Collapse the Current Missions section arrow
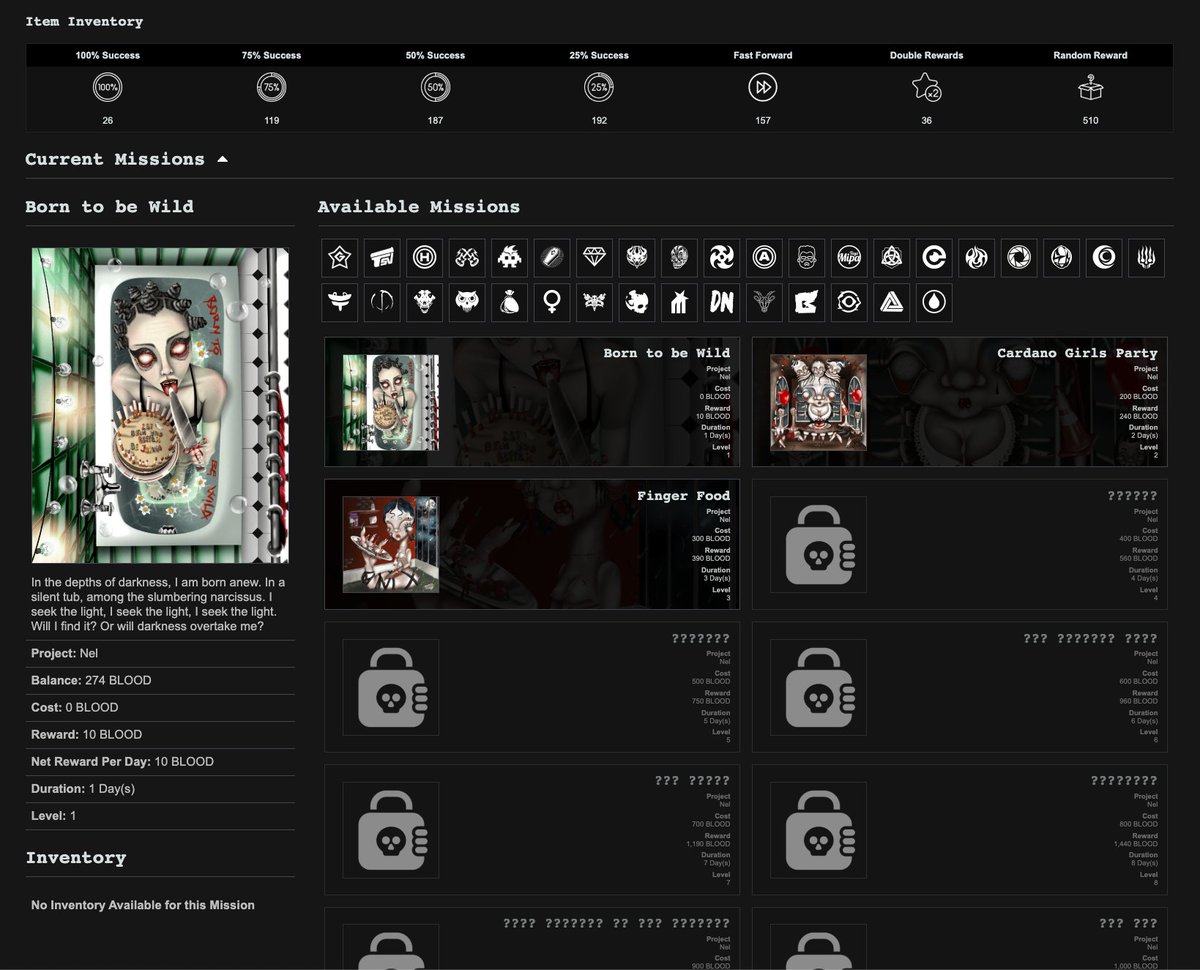 pos(222,159)
